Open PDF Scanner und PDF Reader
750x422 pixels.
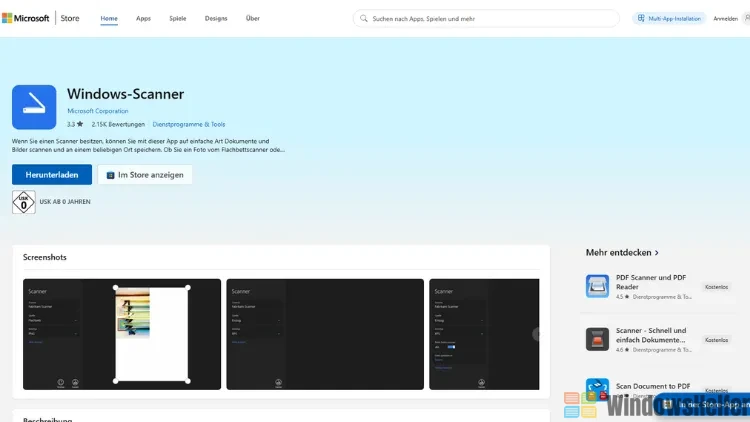click(x=651, y=282)
